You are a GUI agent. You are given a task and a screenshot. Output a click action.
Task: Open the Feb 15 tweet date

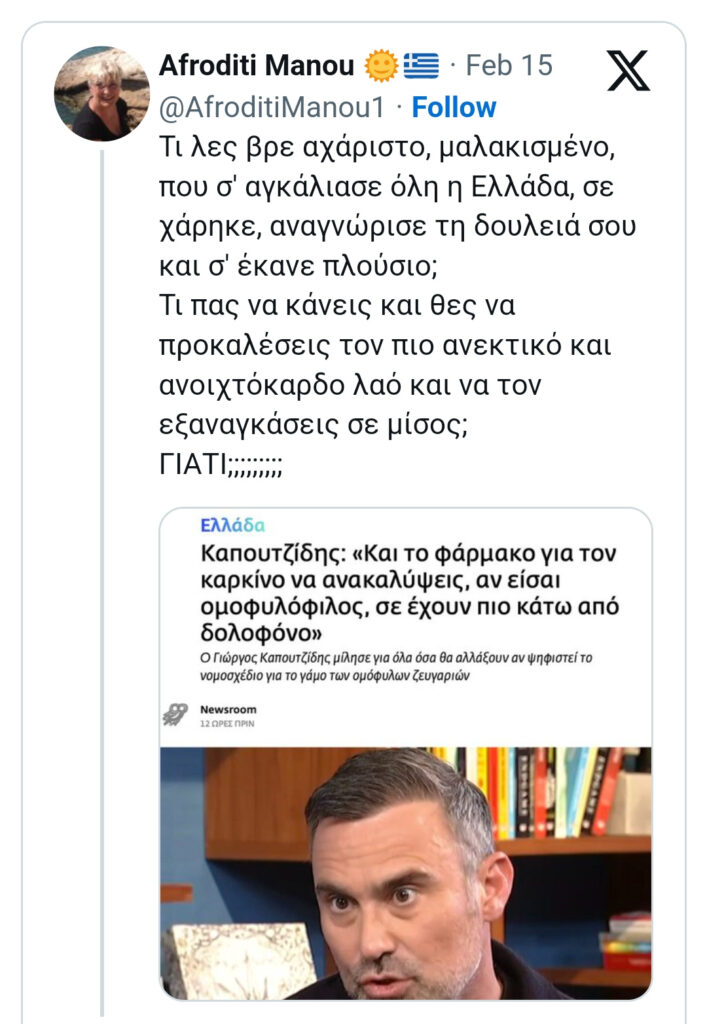509,67
